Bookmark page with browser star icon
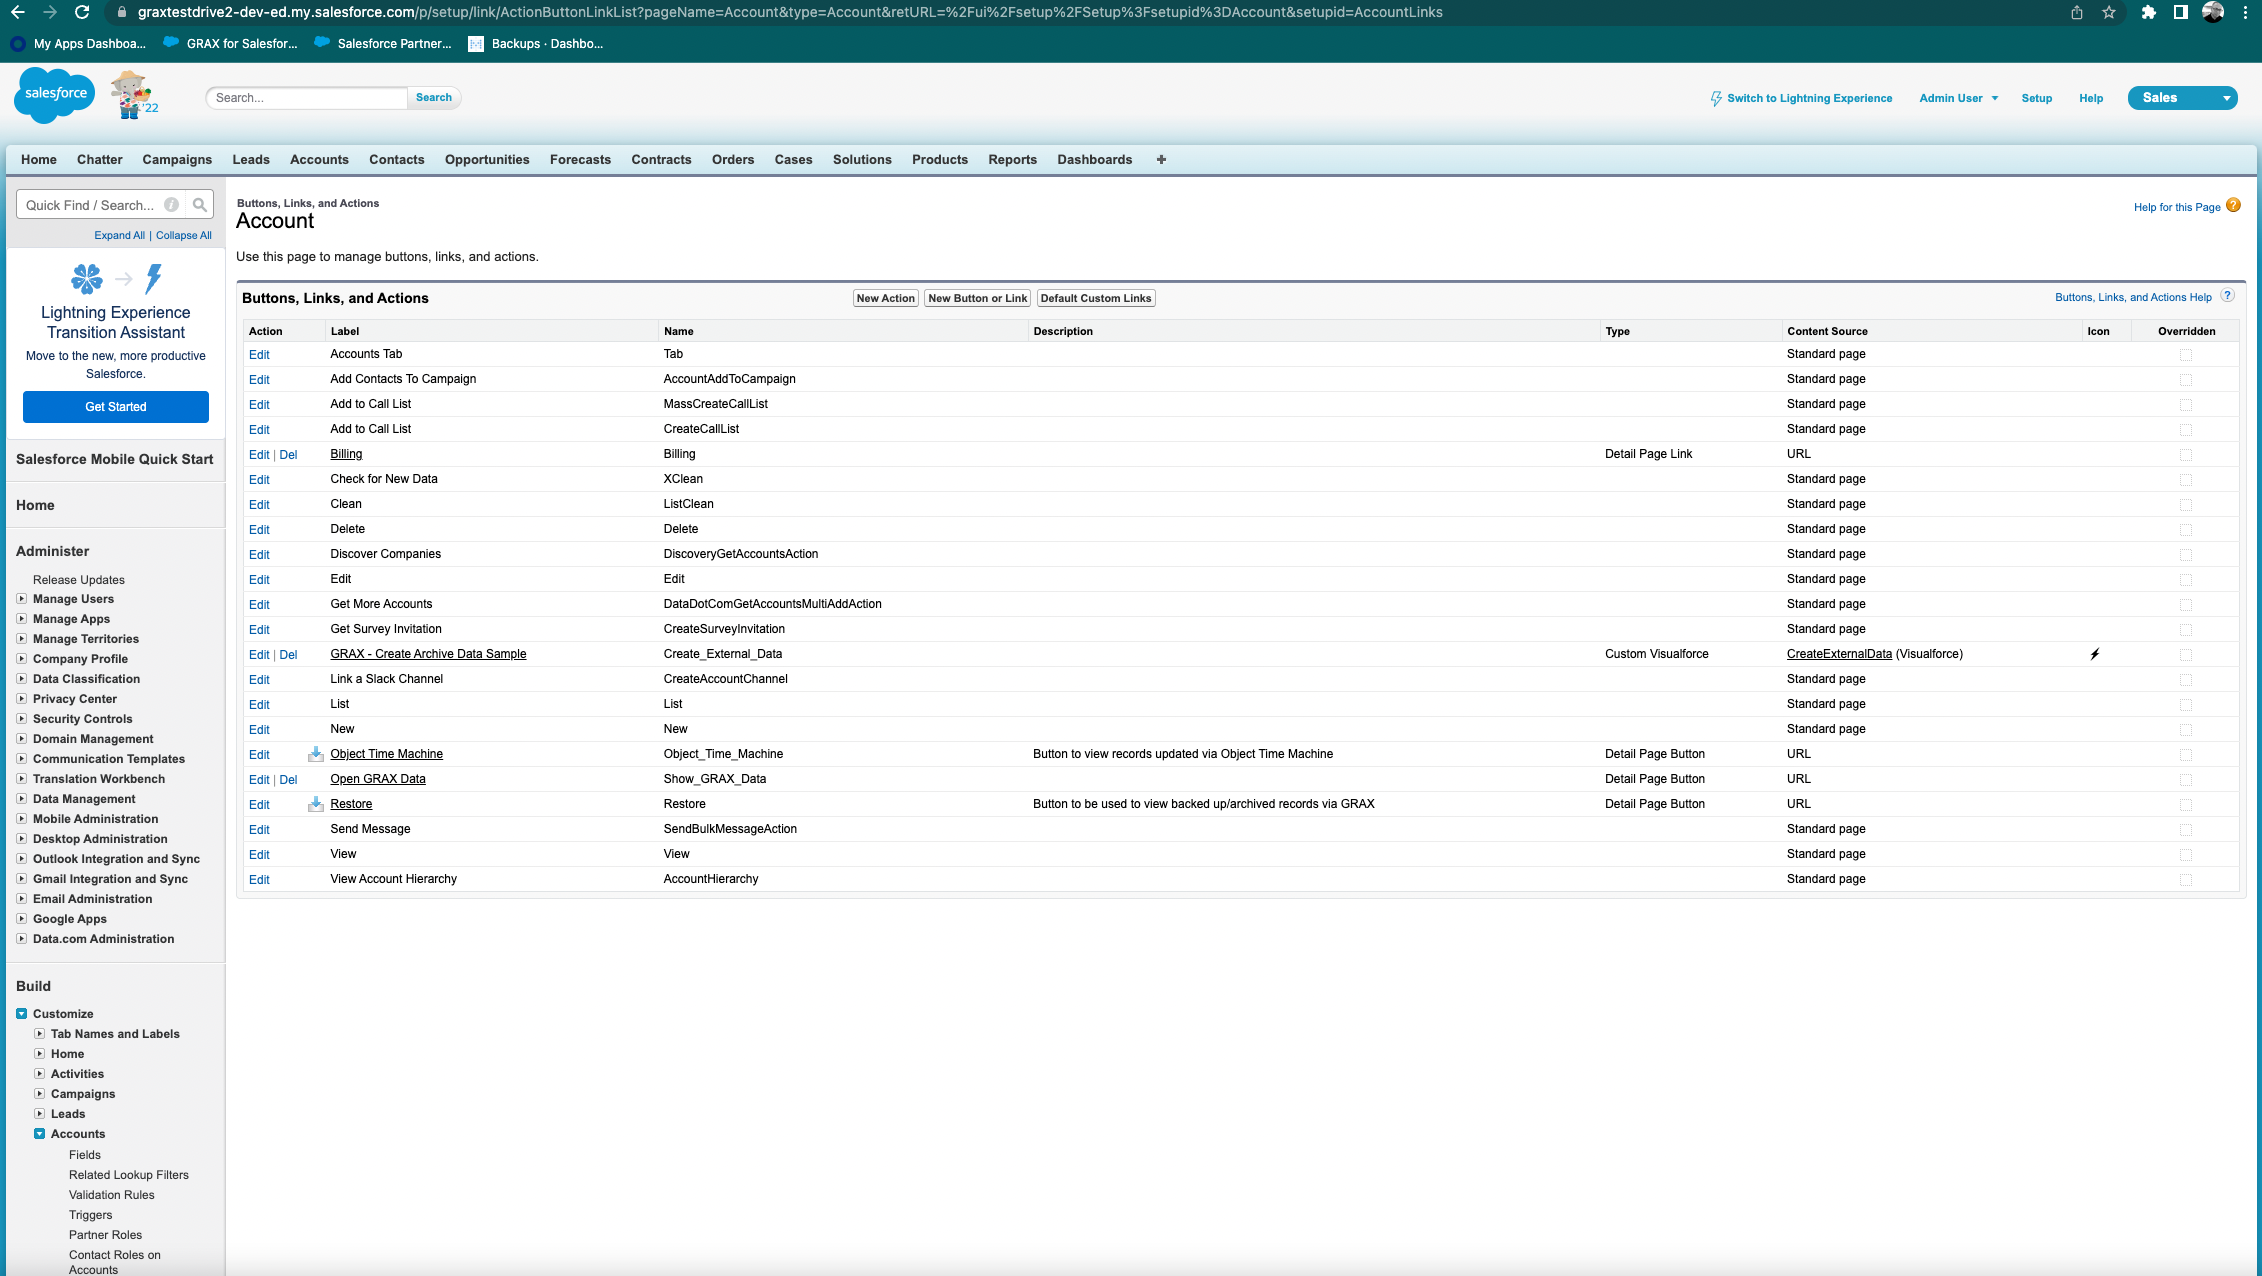The image size is (2262, 1276). [x=2109, y=12]
